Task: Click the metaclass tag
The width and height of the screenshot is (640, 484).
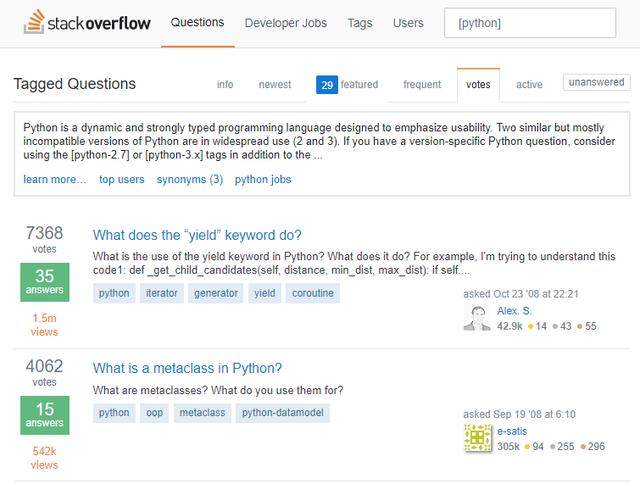Action: (202, 413)
